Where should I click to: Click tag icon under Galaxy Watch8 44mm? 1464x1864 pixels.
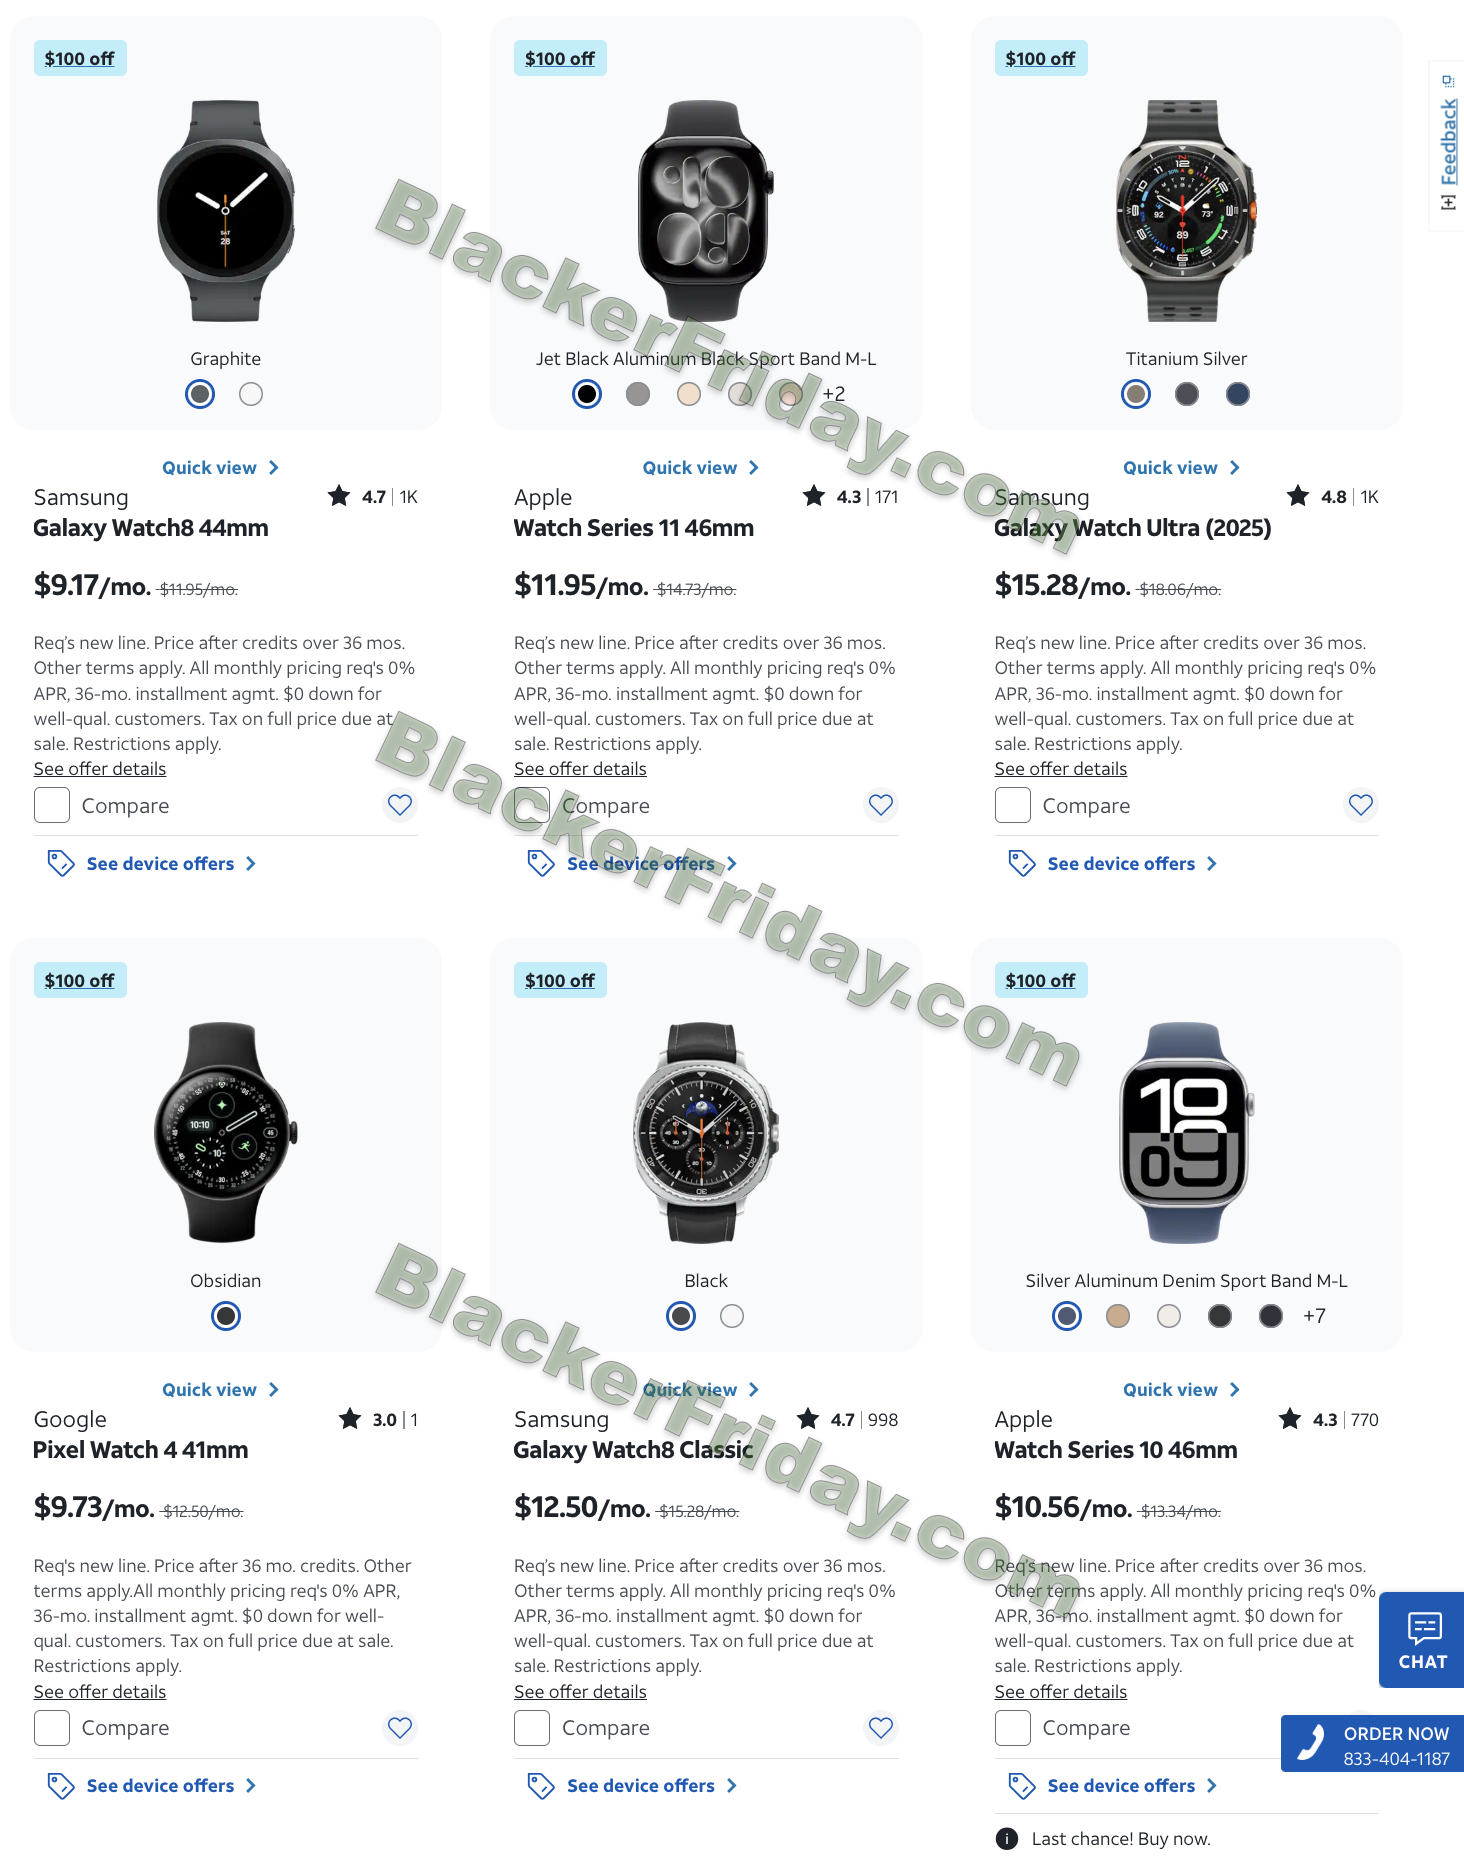[x=61, y=863]
